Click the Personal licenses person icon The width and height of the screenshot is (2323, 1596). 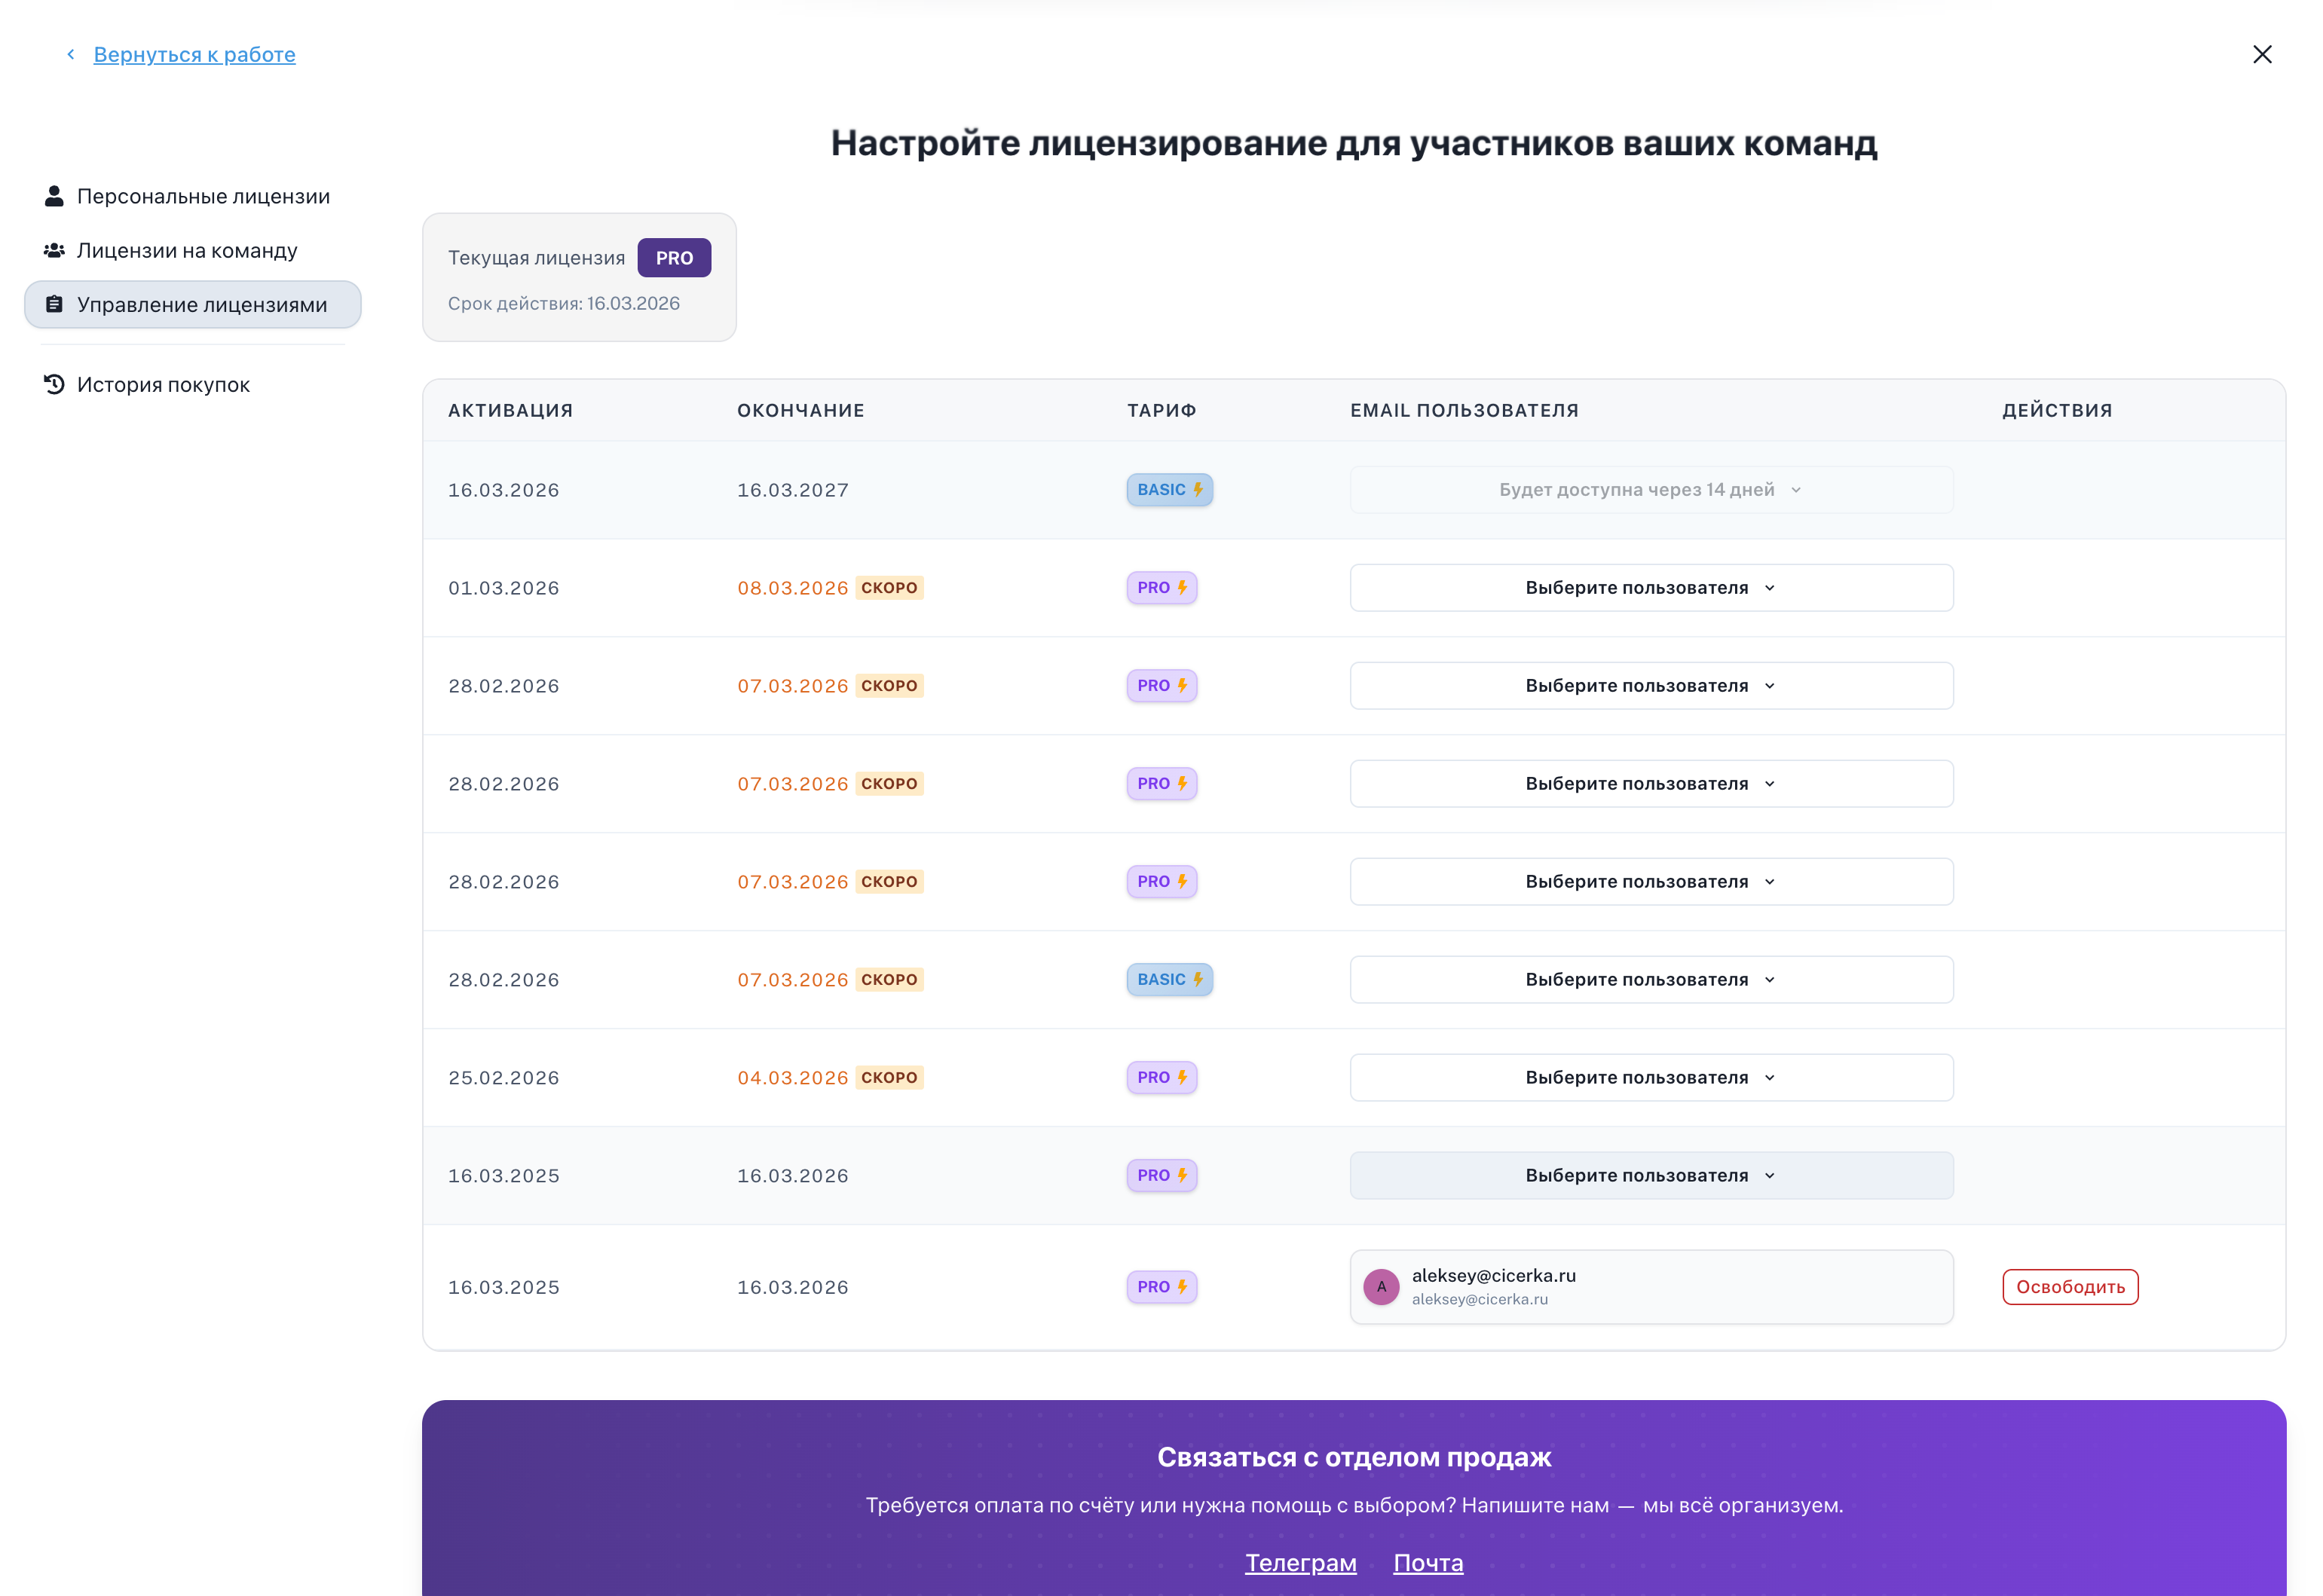(54, 196)
